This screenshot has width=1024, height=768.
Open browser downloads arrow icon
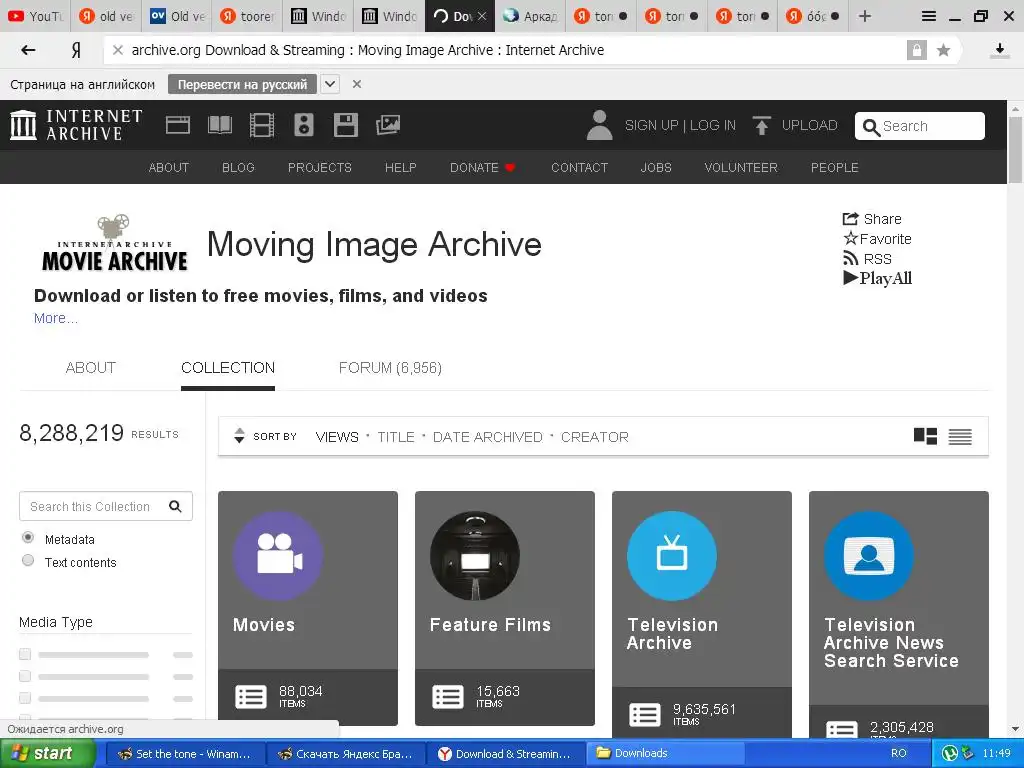pyautogui.click(x=999, y=50)
